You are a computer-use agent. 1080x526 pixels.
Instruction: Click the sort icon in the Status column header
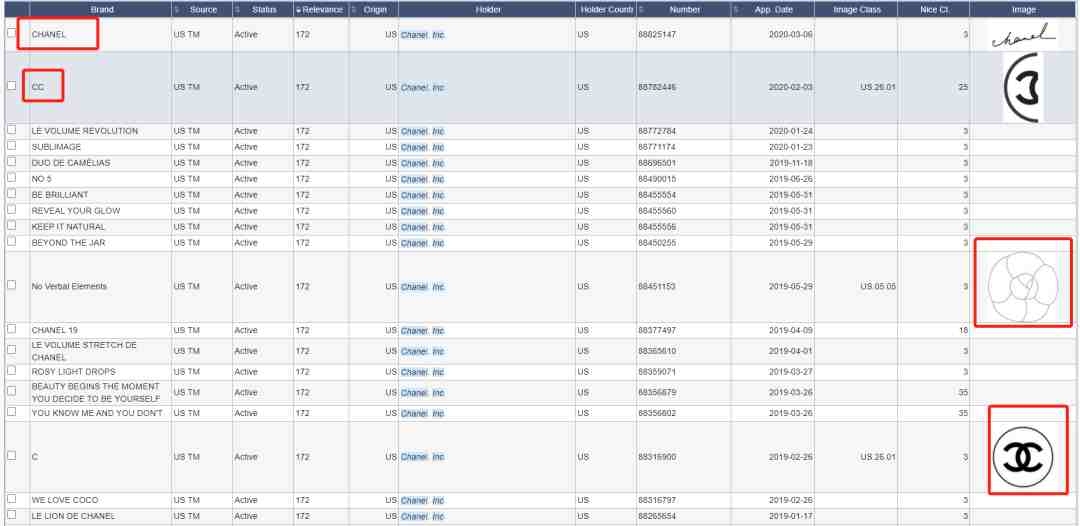[x=237, y=10]
